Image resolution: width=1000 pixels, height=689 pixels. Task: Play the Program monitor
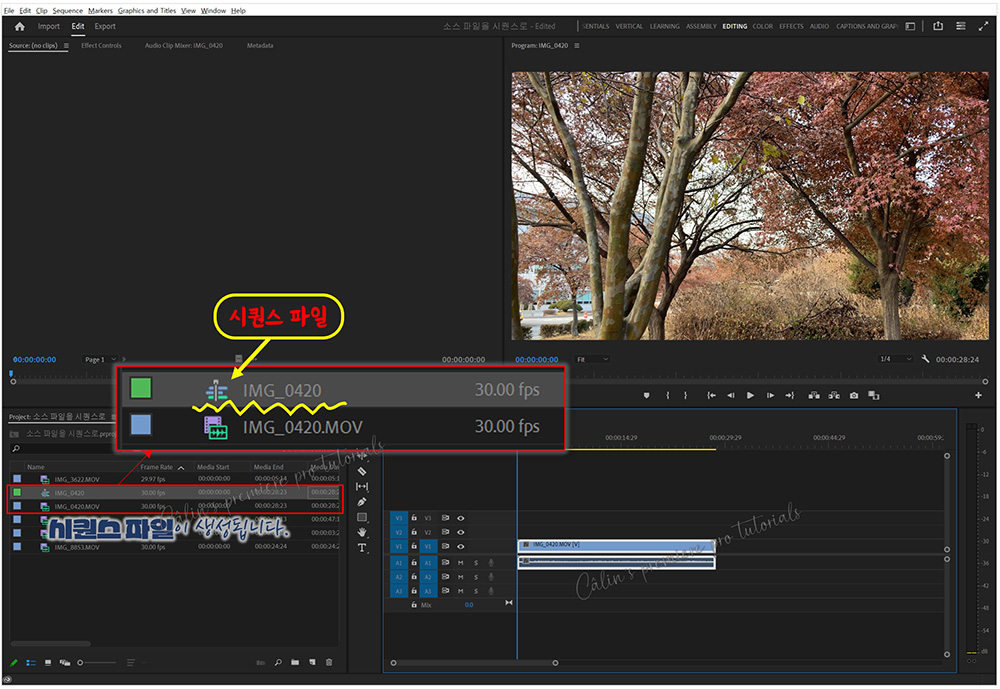tap(751, 396)
